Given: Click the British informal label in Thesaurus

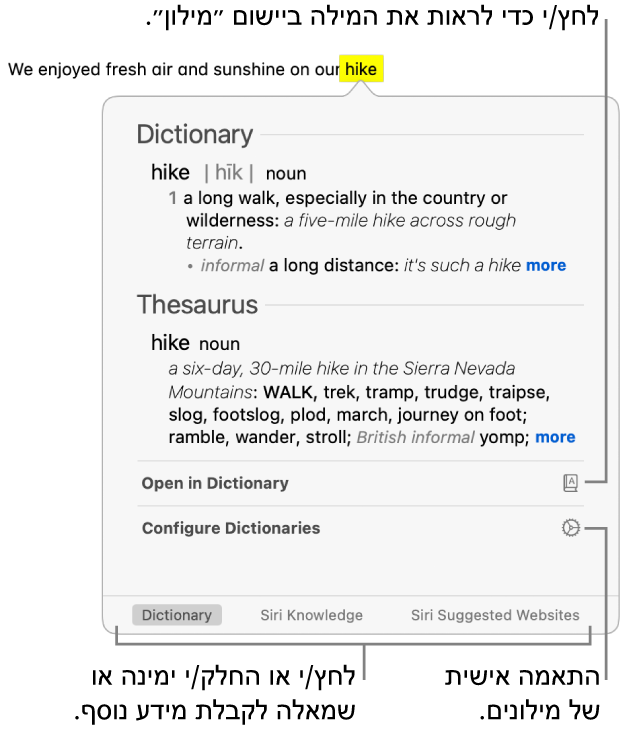Looking at the screenshot, I should point(415,437).
